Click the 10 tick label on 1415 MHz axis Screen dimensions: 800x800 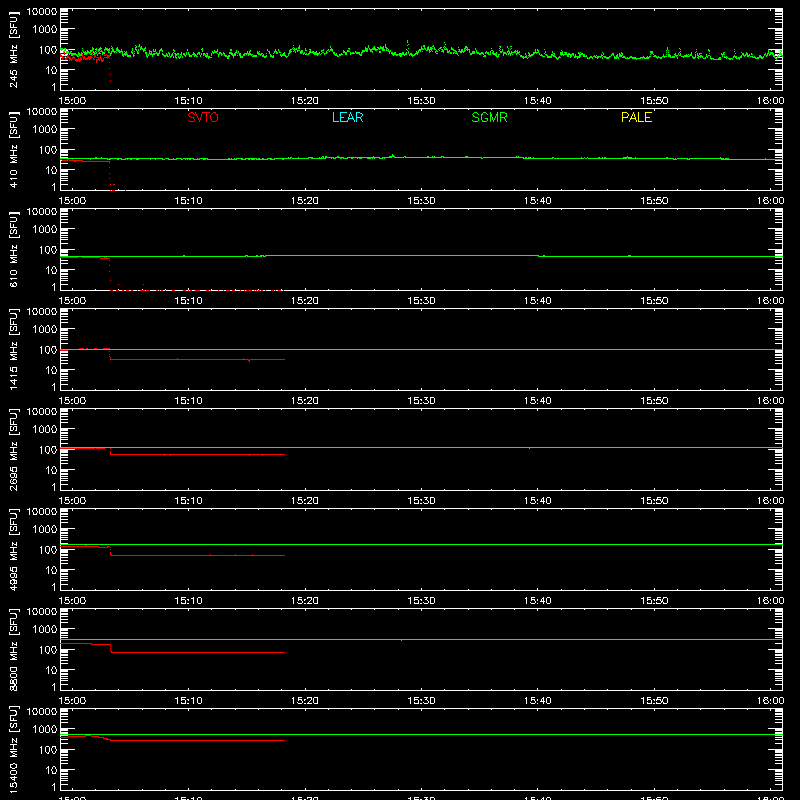tap(51, 370)
